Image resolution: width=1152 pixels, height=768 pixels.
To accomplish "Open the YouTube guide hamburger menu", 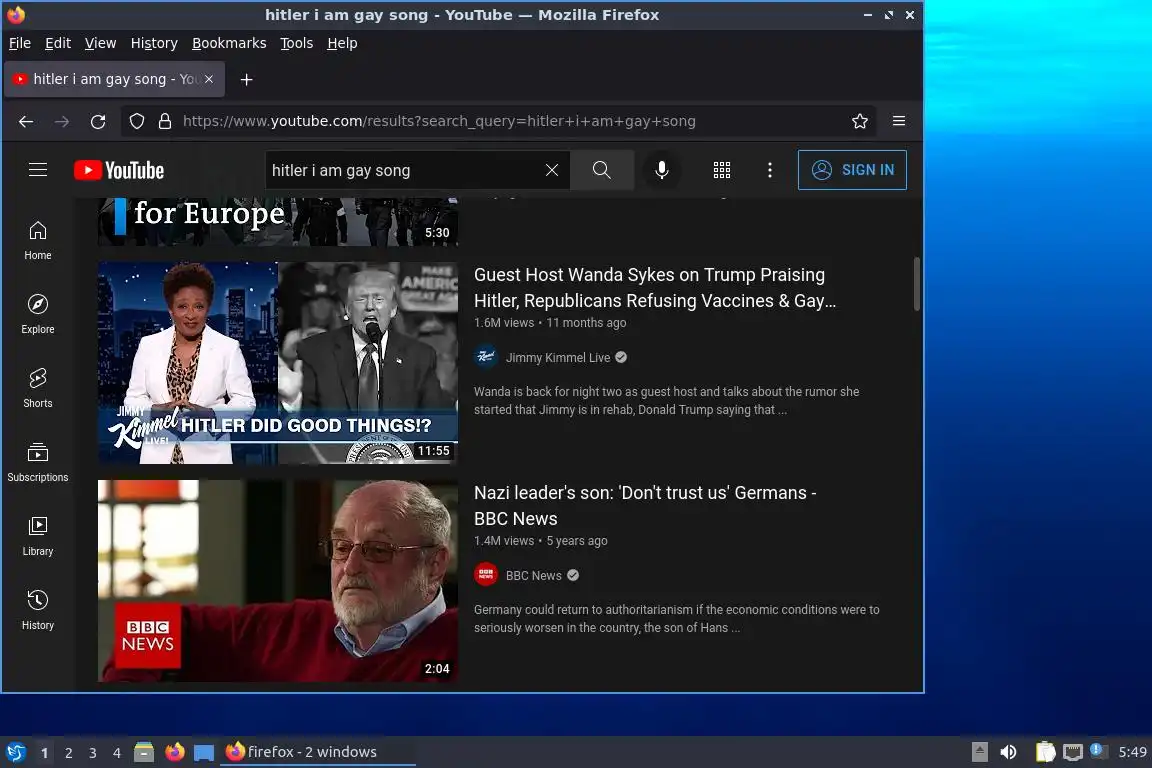I will coord(37,170).
